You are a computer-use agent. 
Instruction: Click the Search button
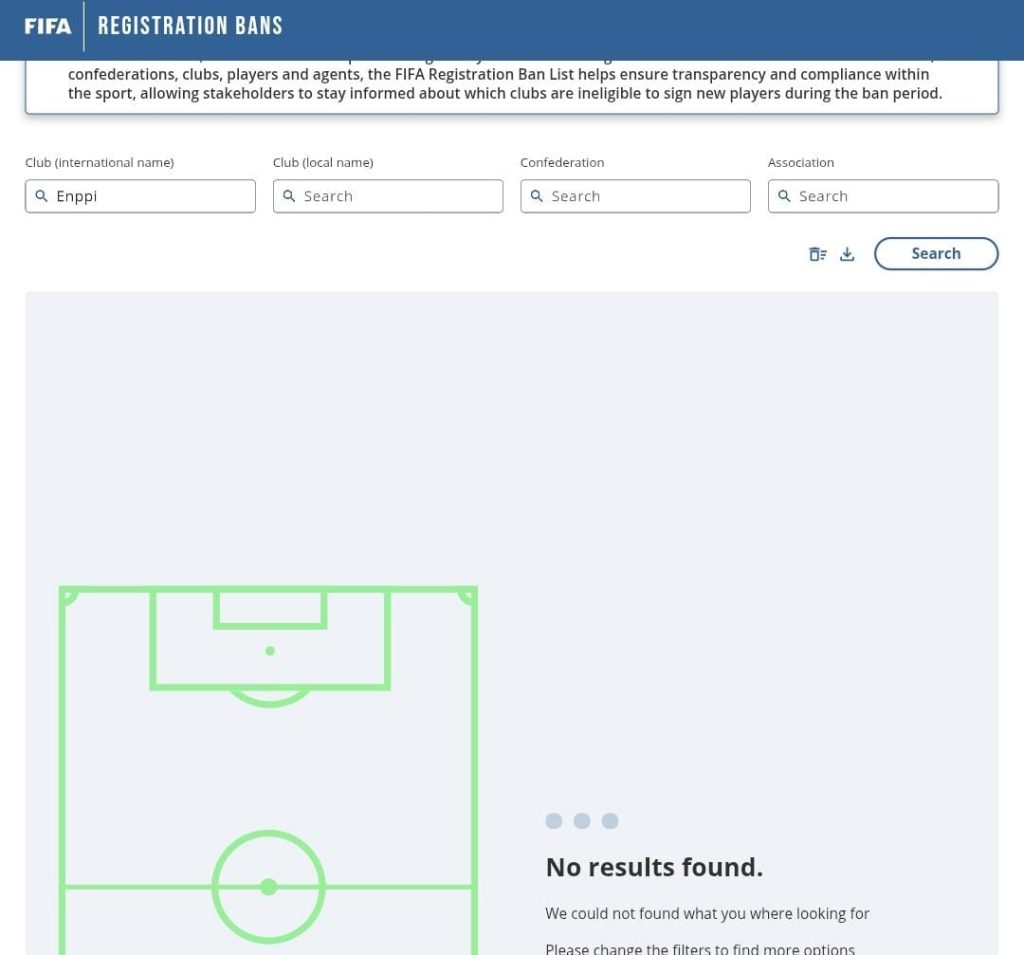point(936,253)
